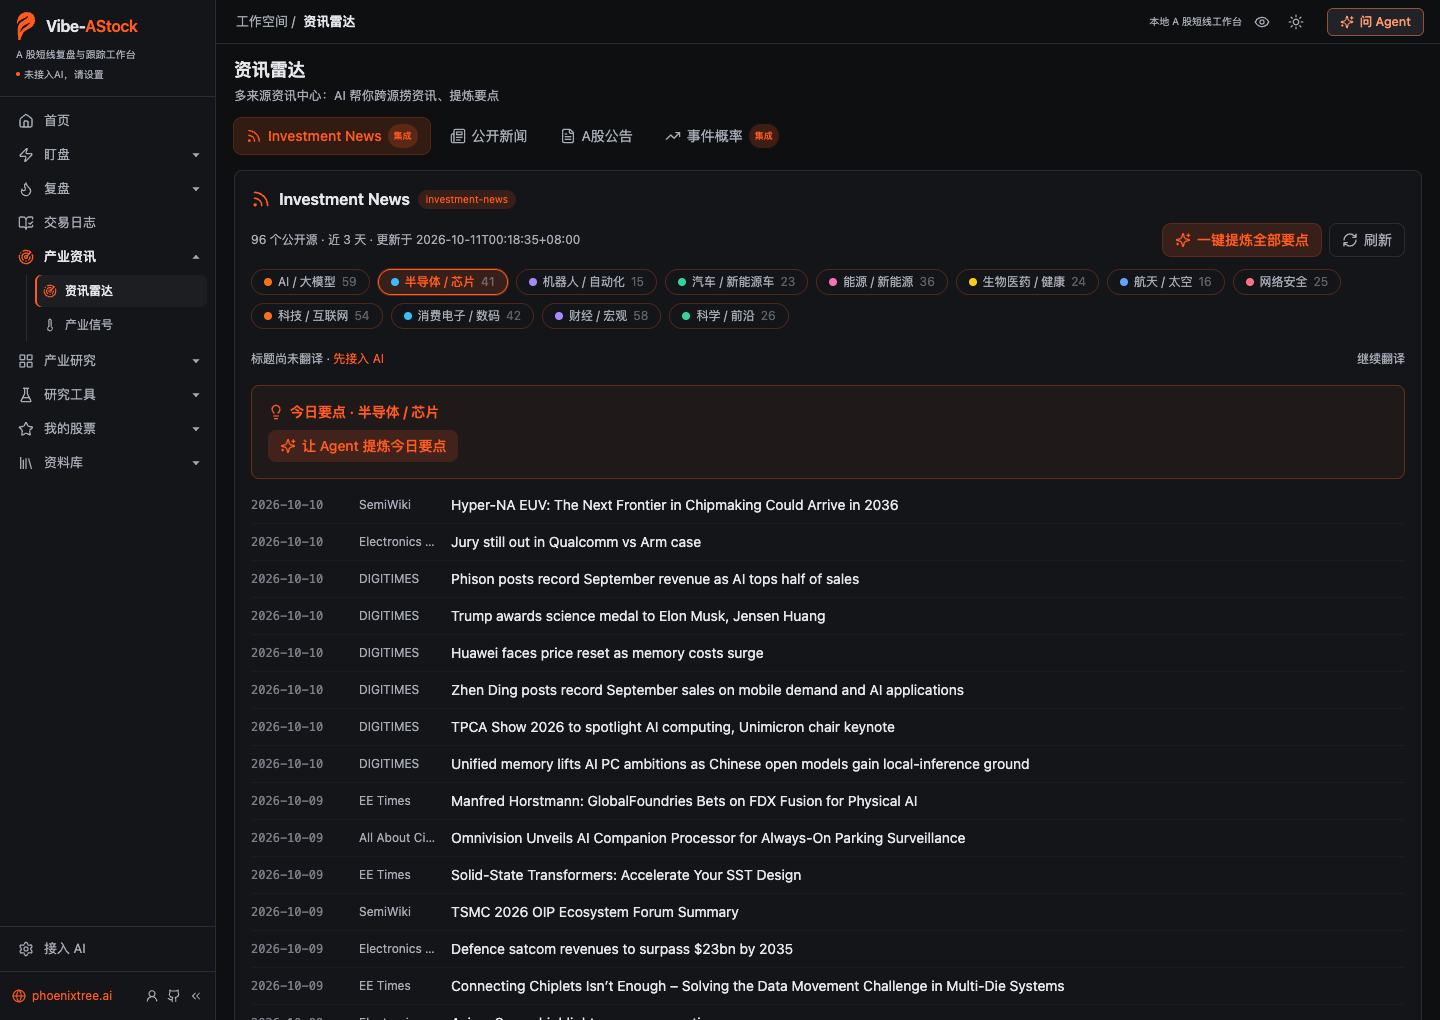The image size is (1440, 1020).
Task: Click the 工作空间 breadcrumb
Action: 261,22
